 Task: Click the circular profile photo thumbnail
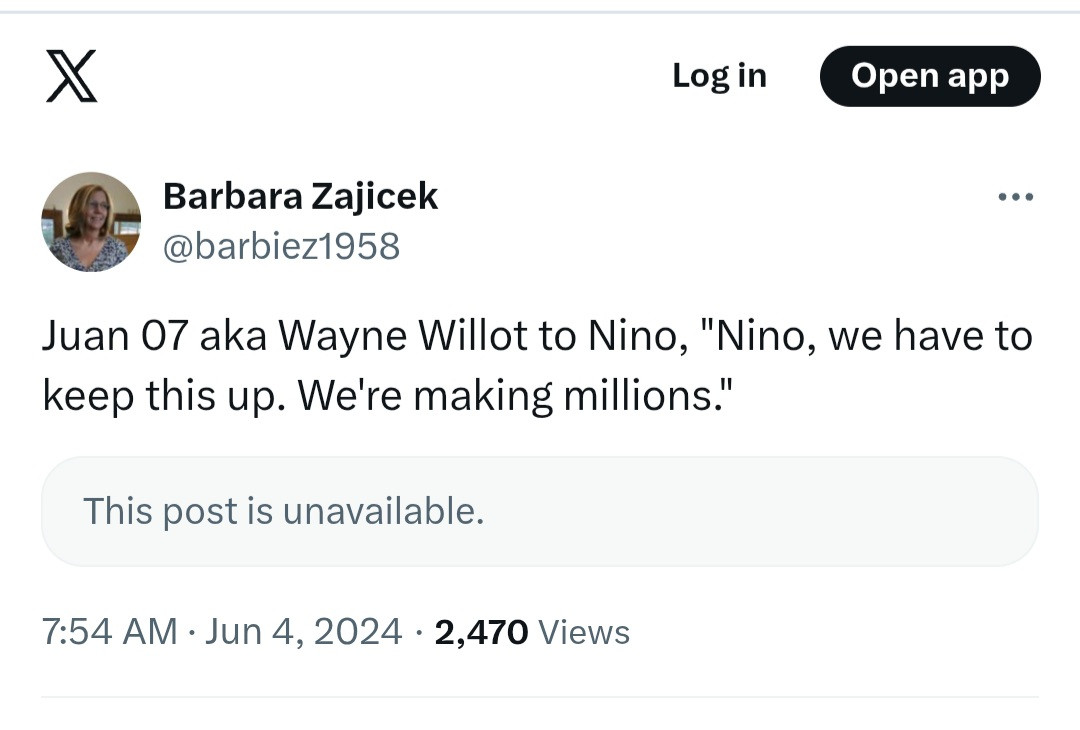click(91, 222)
